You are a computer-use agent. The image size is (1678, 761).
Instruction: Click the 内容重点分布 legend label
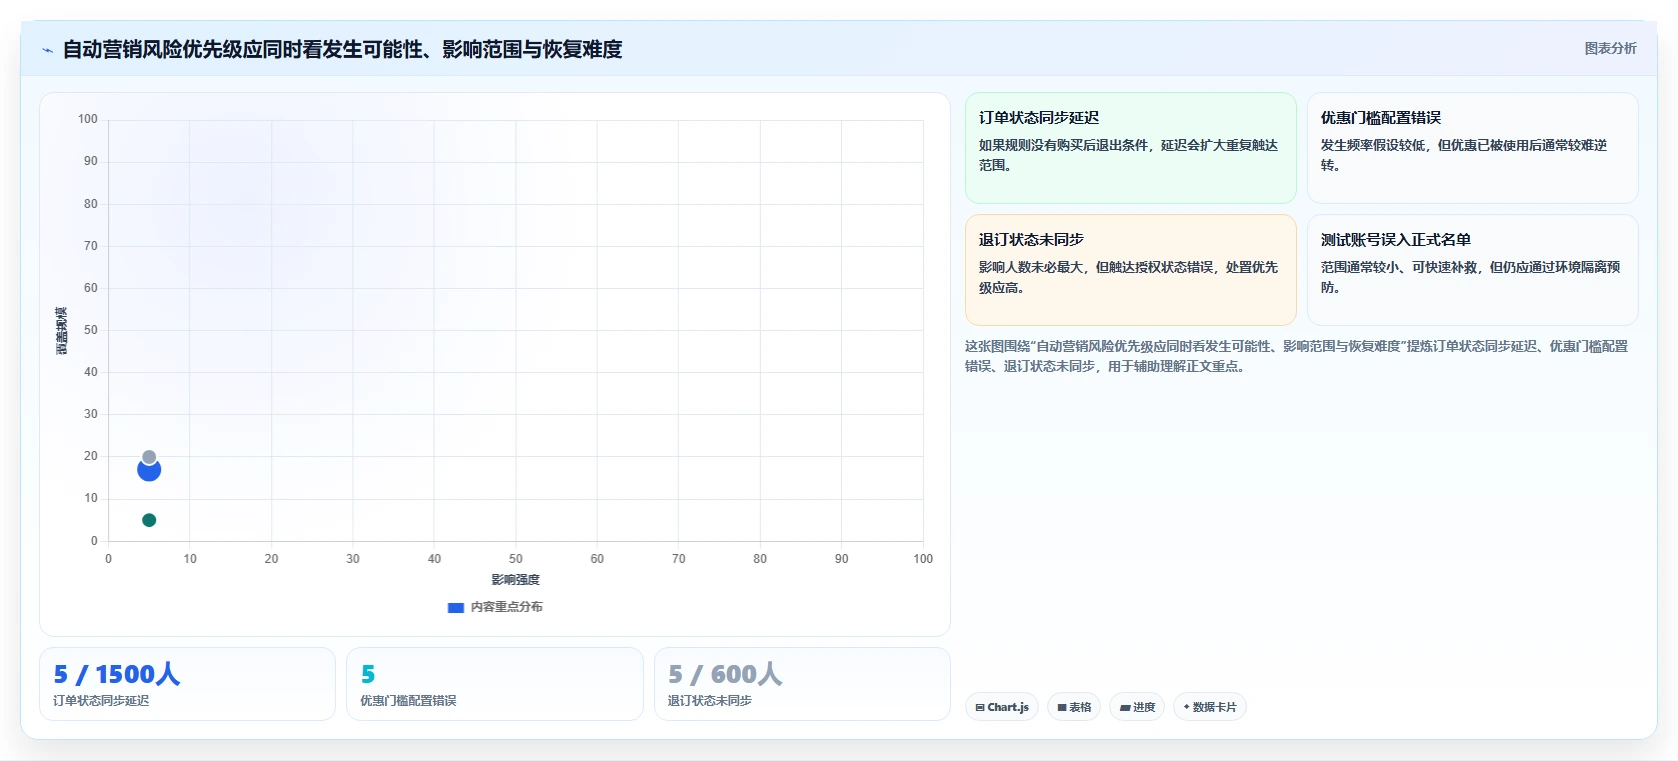pos(507,607)
